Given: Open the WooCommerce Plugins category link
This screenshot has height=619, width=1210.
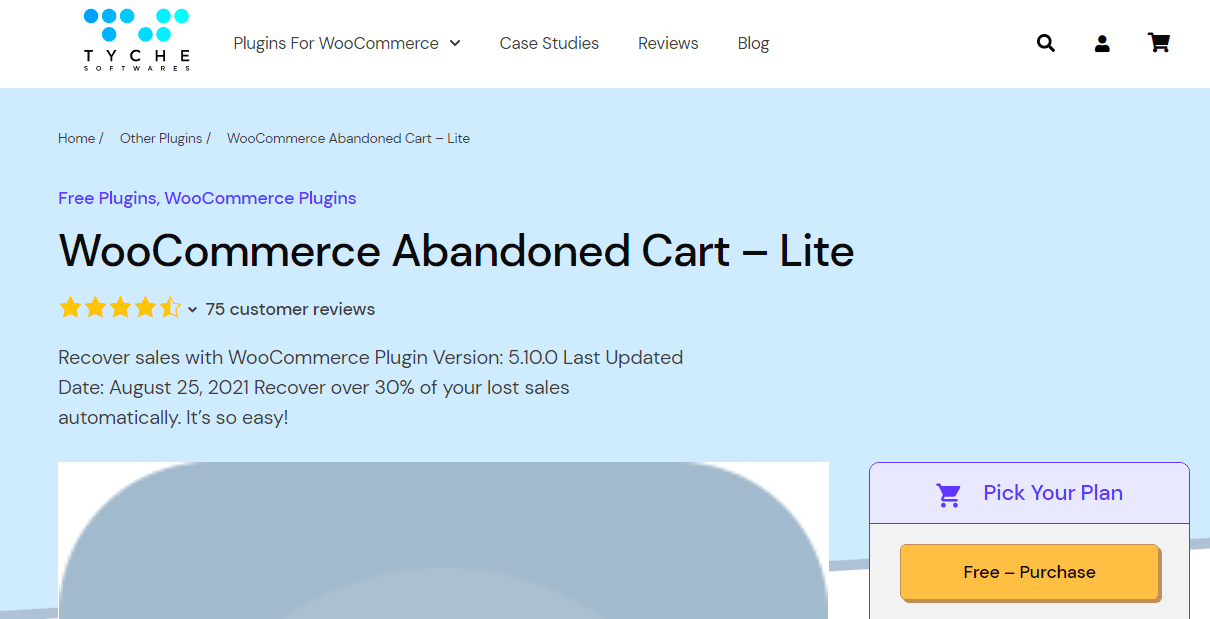Looking at the screenshot, I should (x=260, y=198).
